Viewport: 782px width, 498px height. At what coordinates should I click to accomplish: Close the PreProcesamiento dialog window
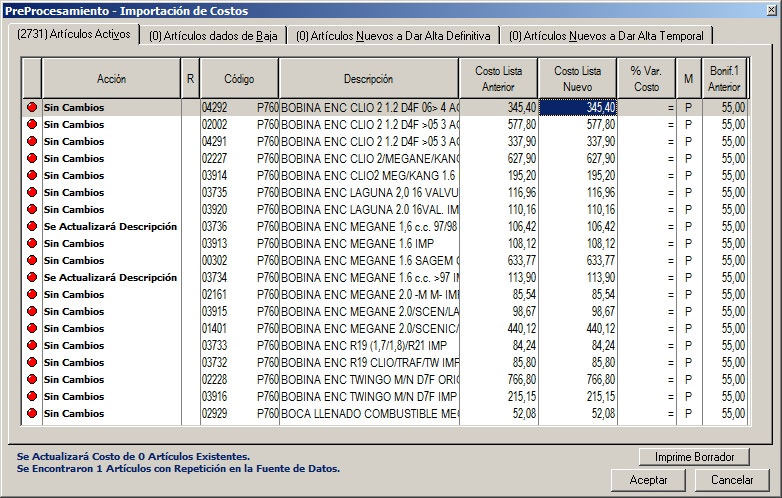point(769,10)
